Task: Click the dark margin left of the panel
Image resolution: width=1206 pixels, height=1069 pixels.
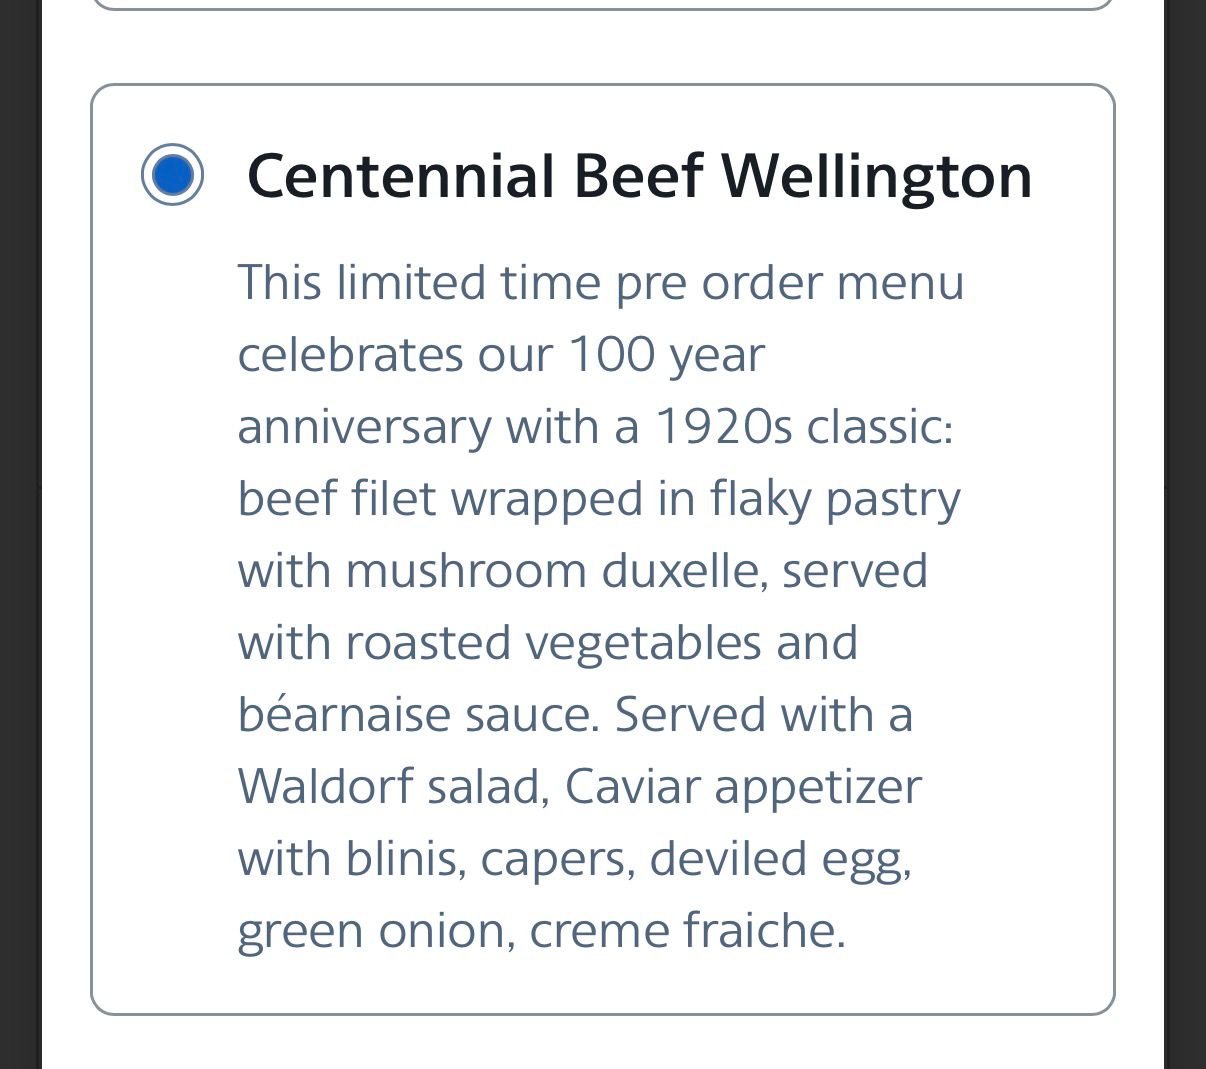Action: [20, 534]
